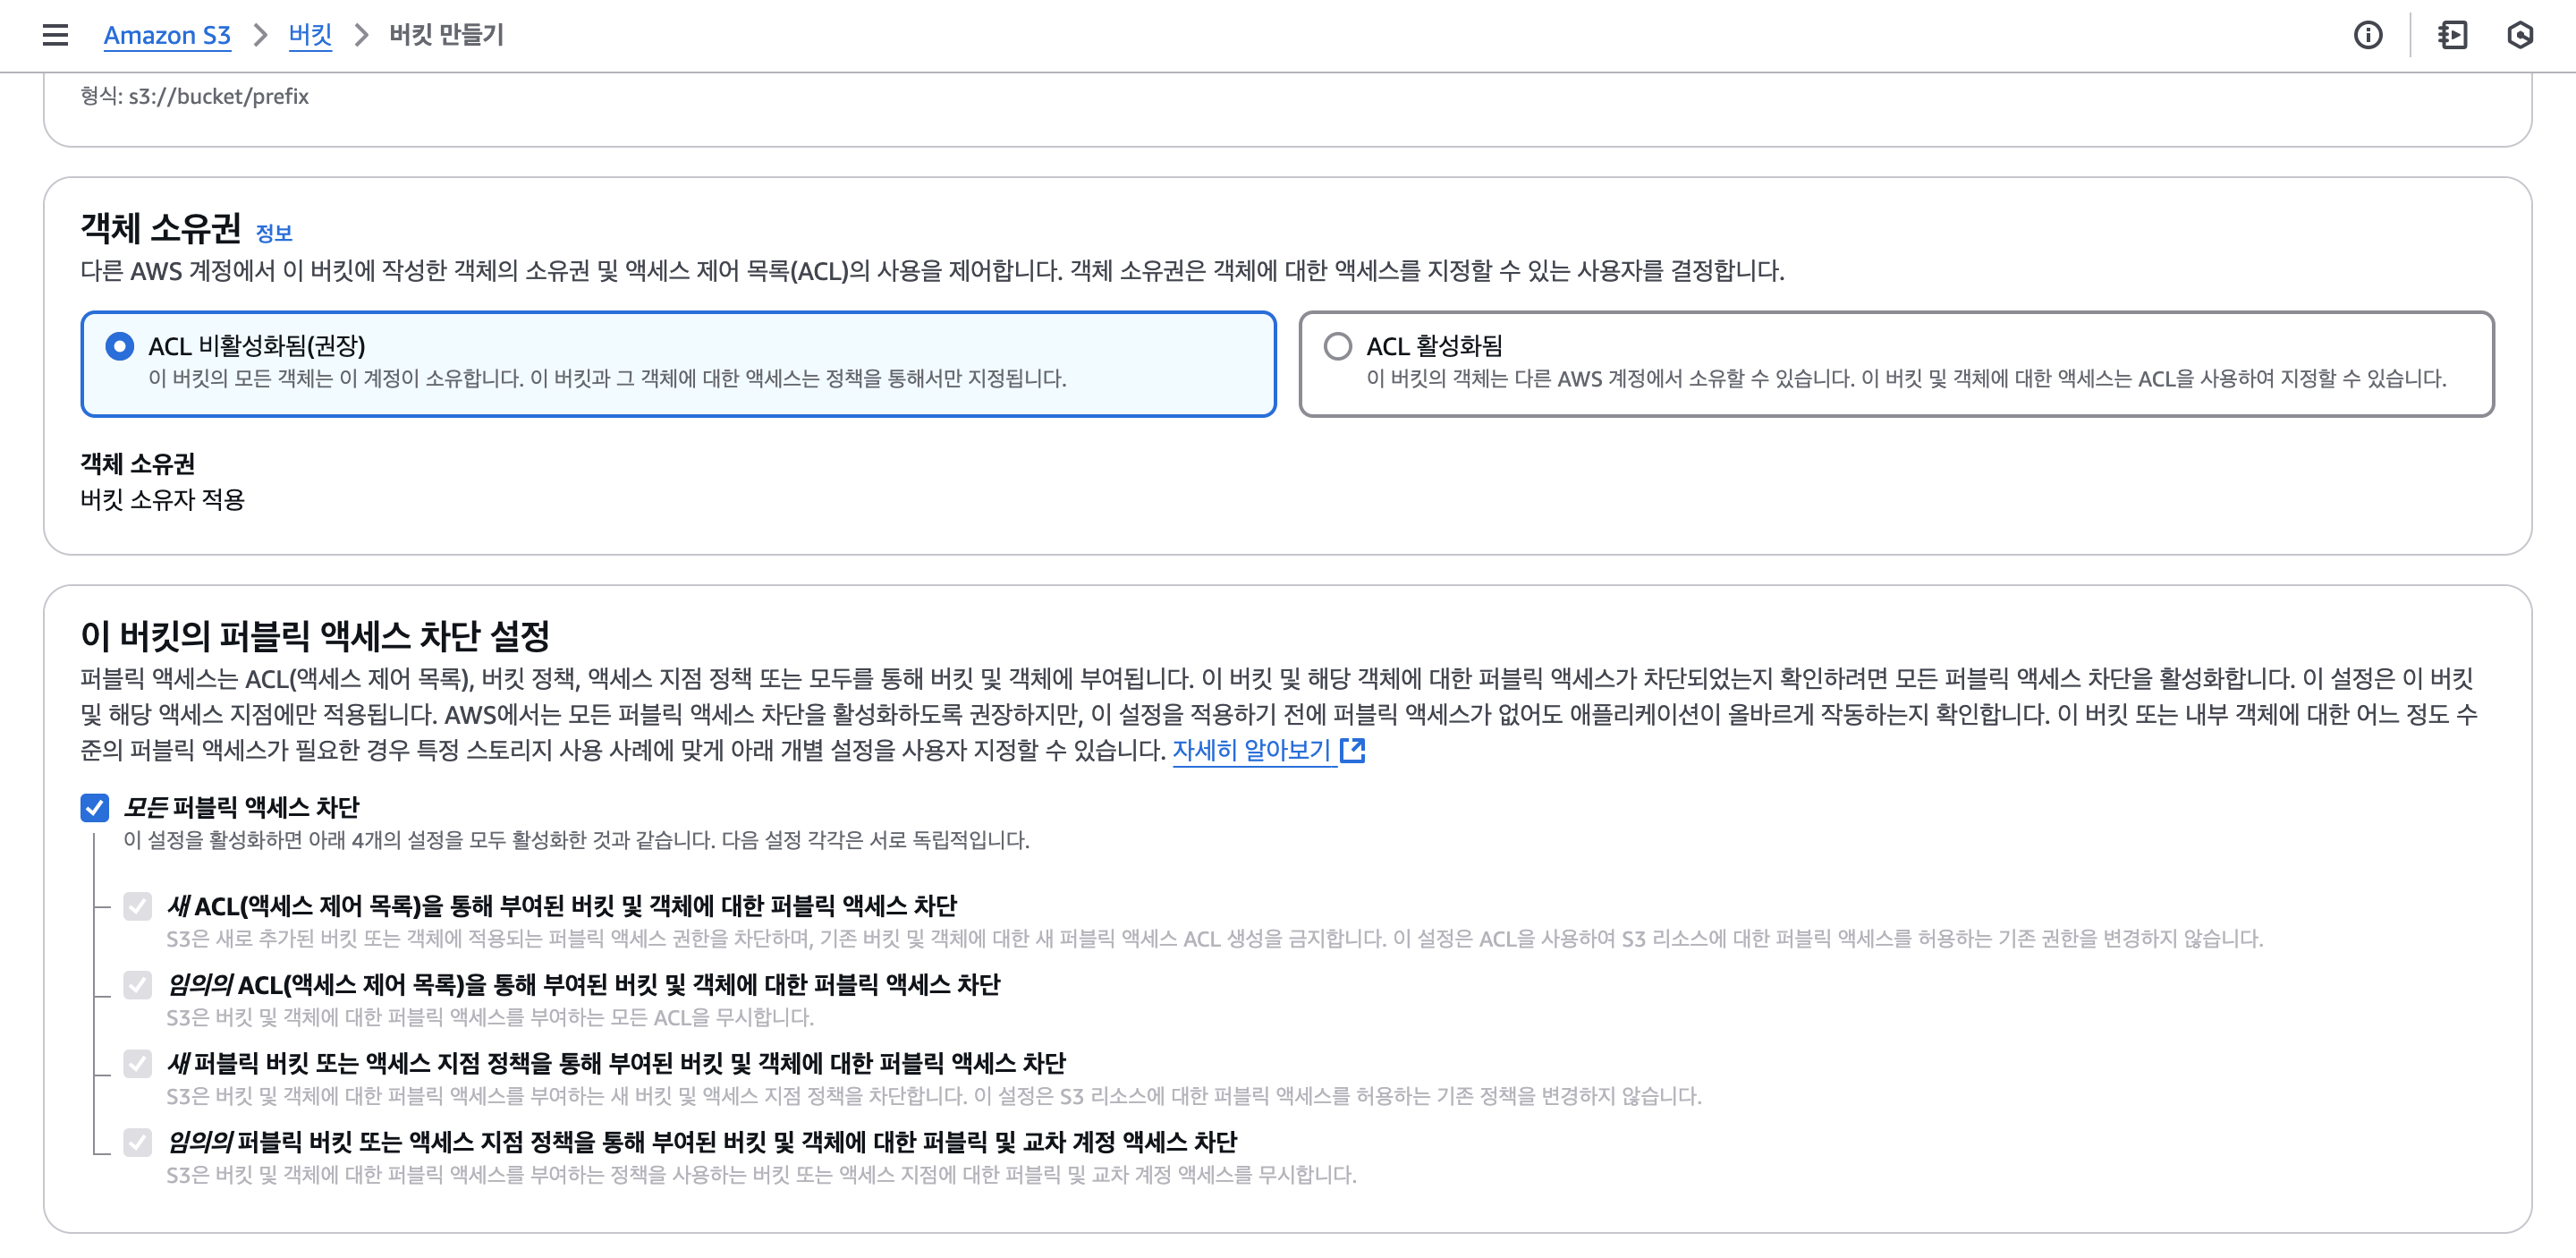Toggle 임의의 퍼블릭 및 교차 계정 차단 checkbox
The height and width of the screenshot is (1258, 2576).
click(138, 1142)
